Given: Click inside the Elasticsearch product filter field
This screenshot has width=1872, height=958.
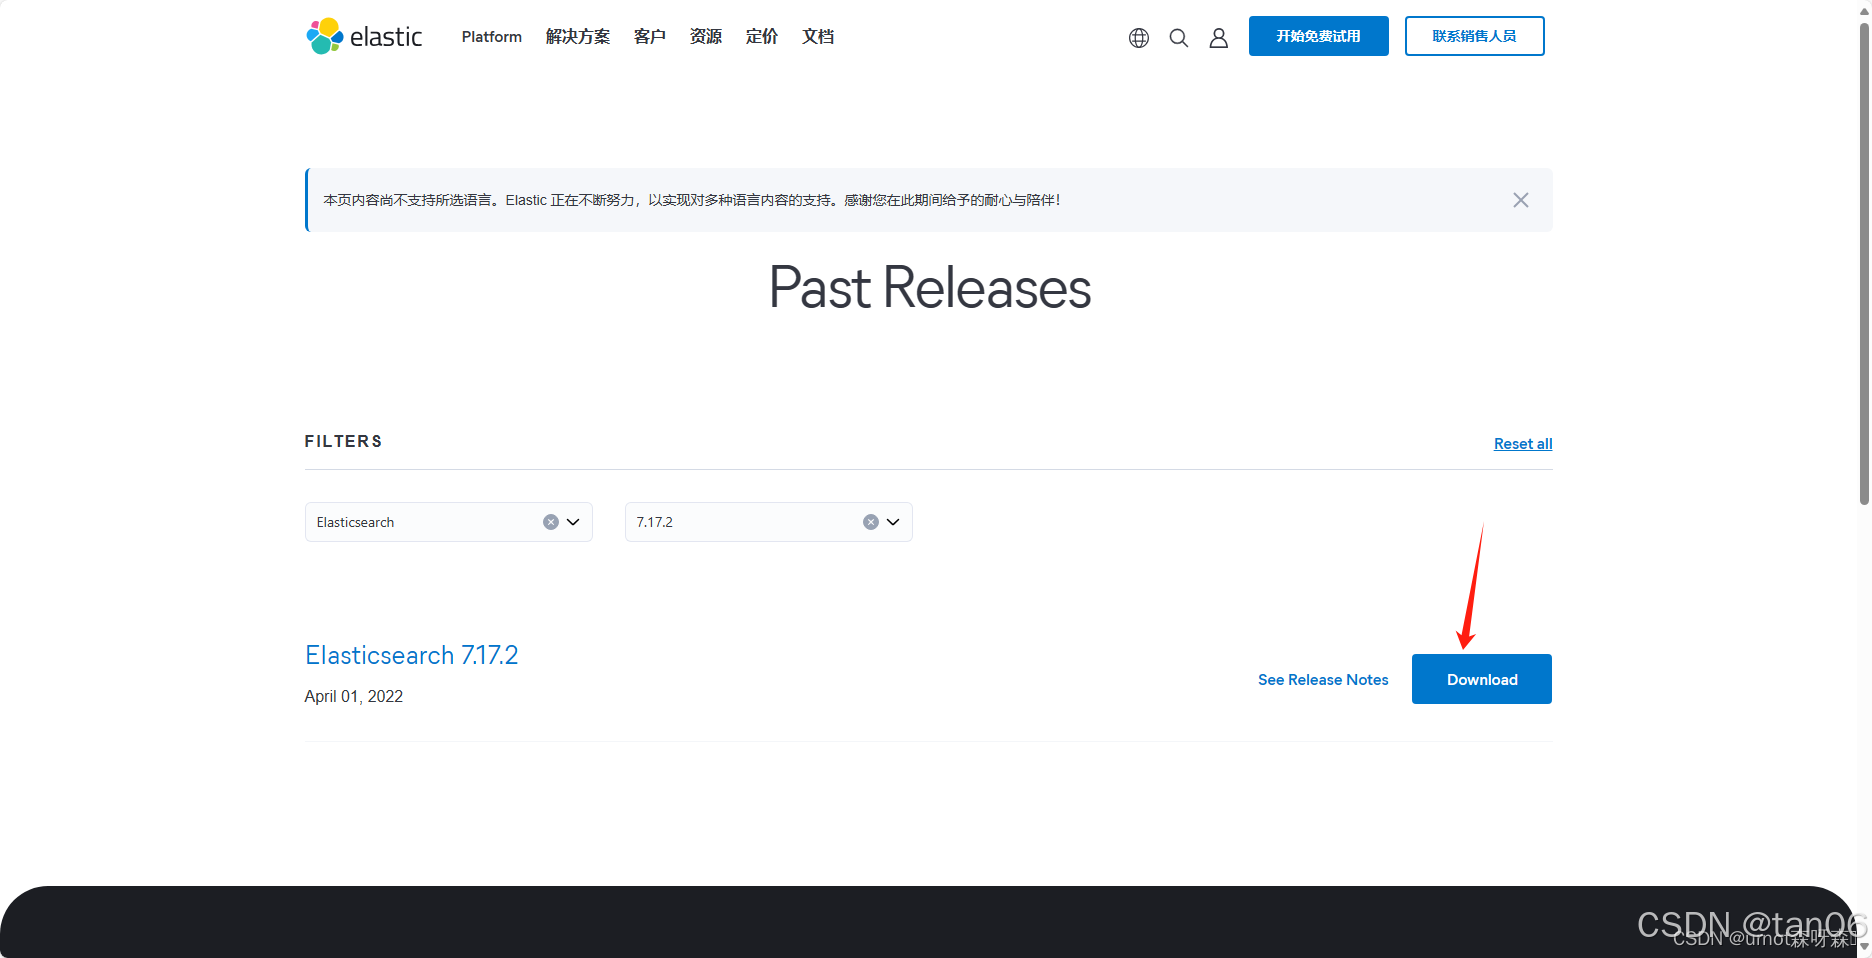Looking at the screenshot, I should pyautogui.click(x=449, y=522).
